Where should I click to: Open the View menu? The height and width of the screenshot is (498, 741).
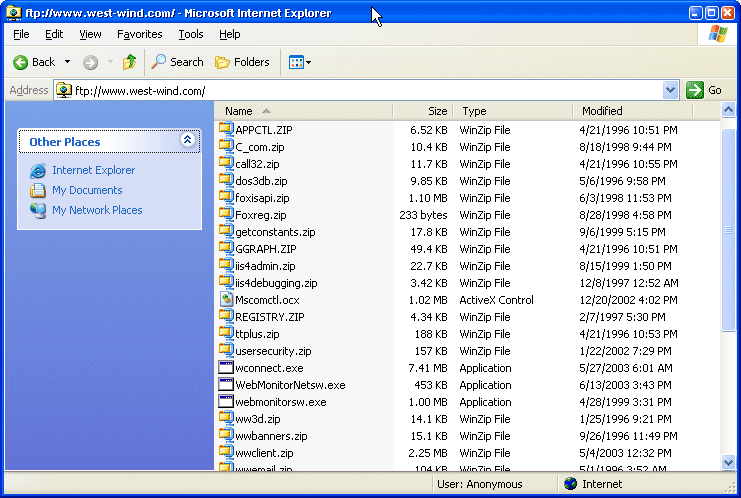click(90, 34)
